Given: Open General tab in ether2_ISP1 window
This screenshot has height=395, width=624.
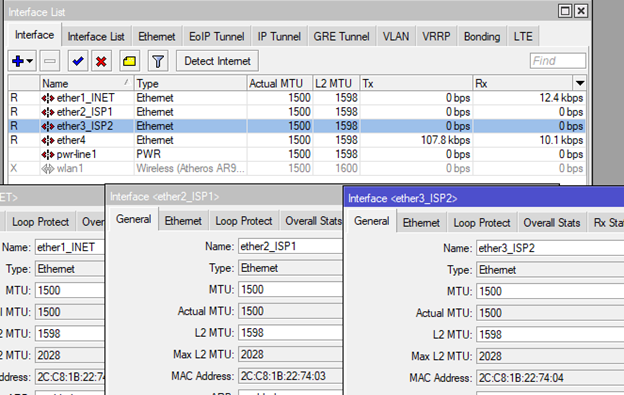Looking at the screenshot, I should (133, 219).
